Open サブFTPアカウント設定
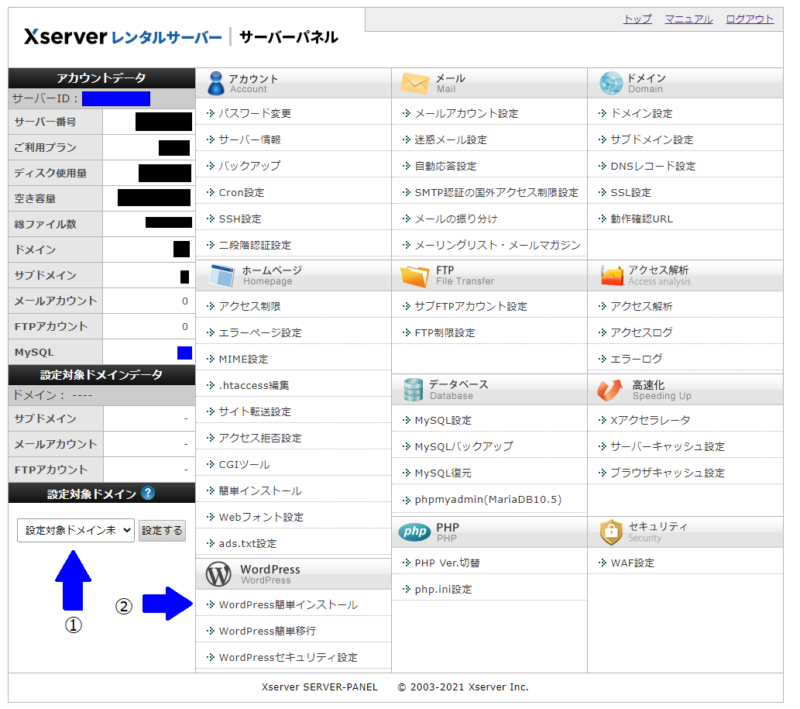 (470, 306)
